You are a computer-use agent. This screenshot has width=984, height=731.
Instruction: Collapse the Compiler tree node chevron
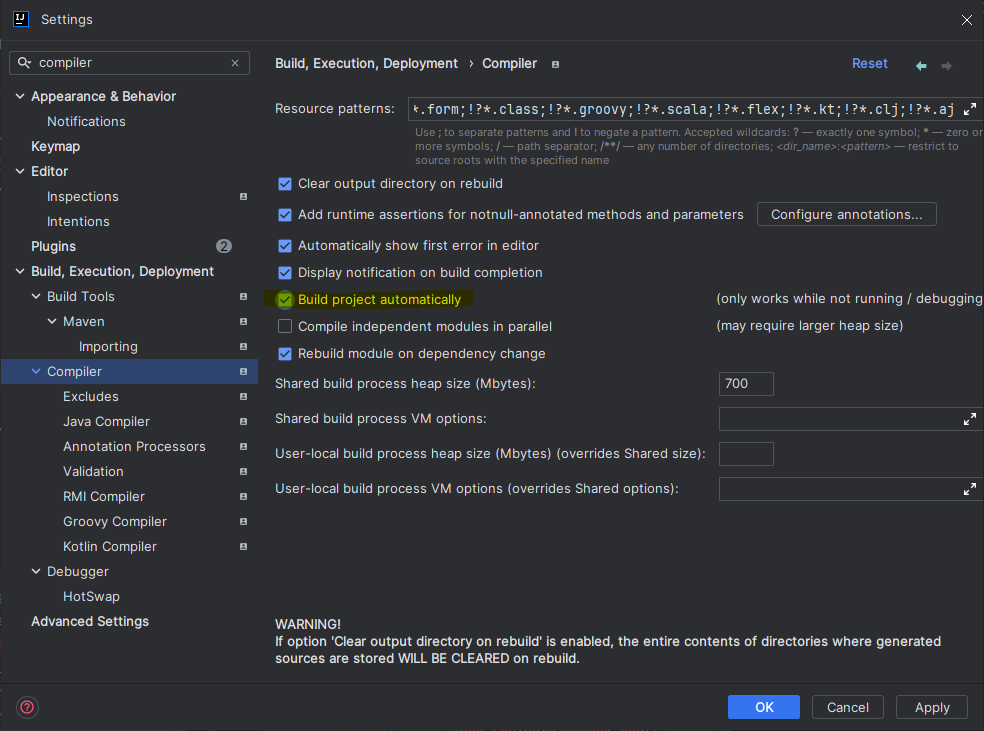click(36, 371)
